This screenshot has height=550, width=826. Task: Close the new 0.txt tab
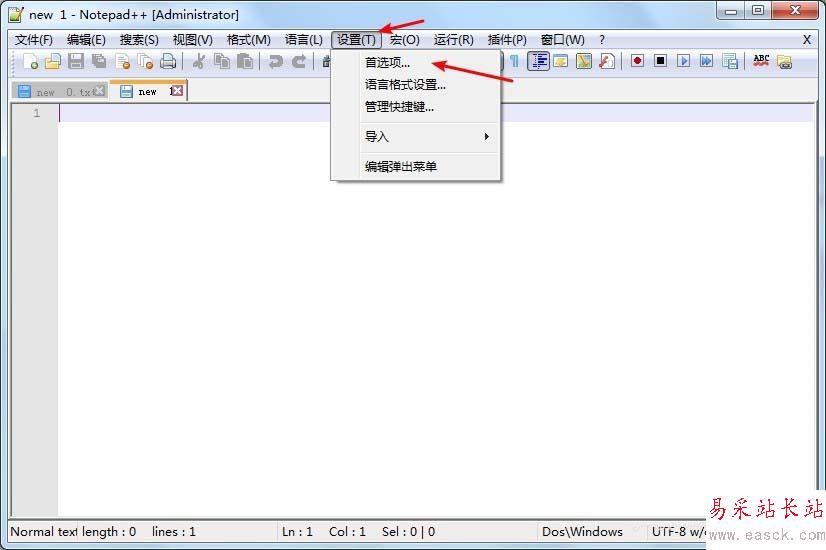pyautogui.click(x=99, y=91)
